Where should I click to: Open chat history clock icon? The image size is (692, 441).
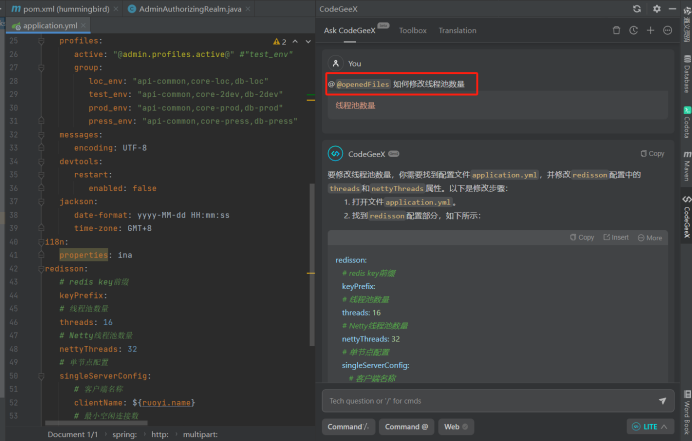point(633,30)
